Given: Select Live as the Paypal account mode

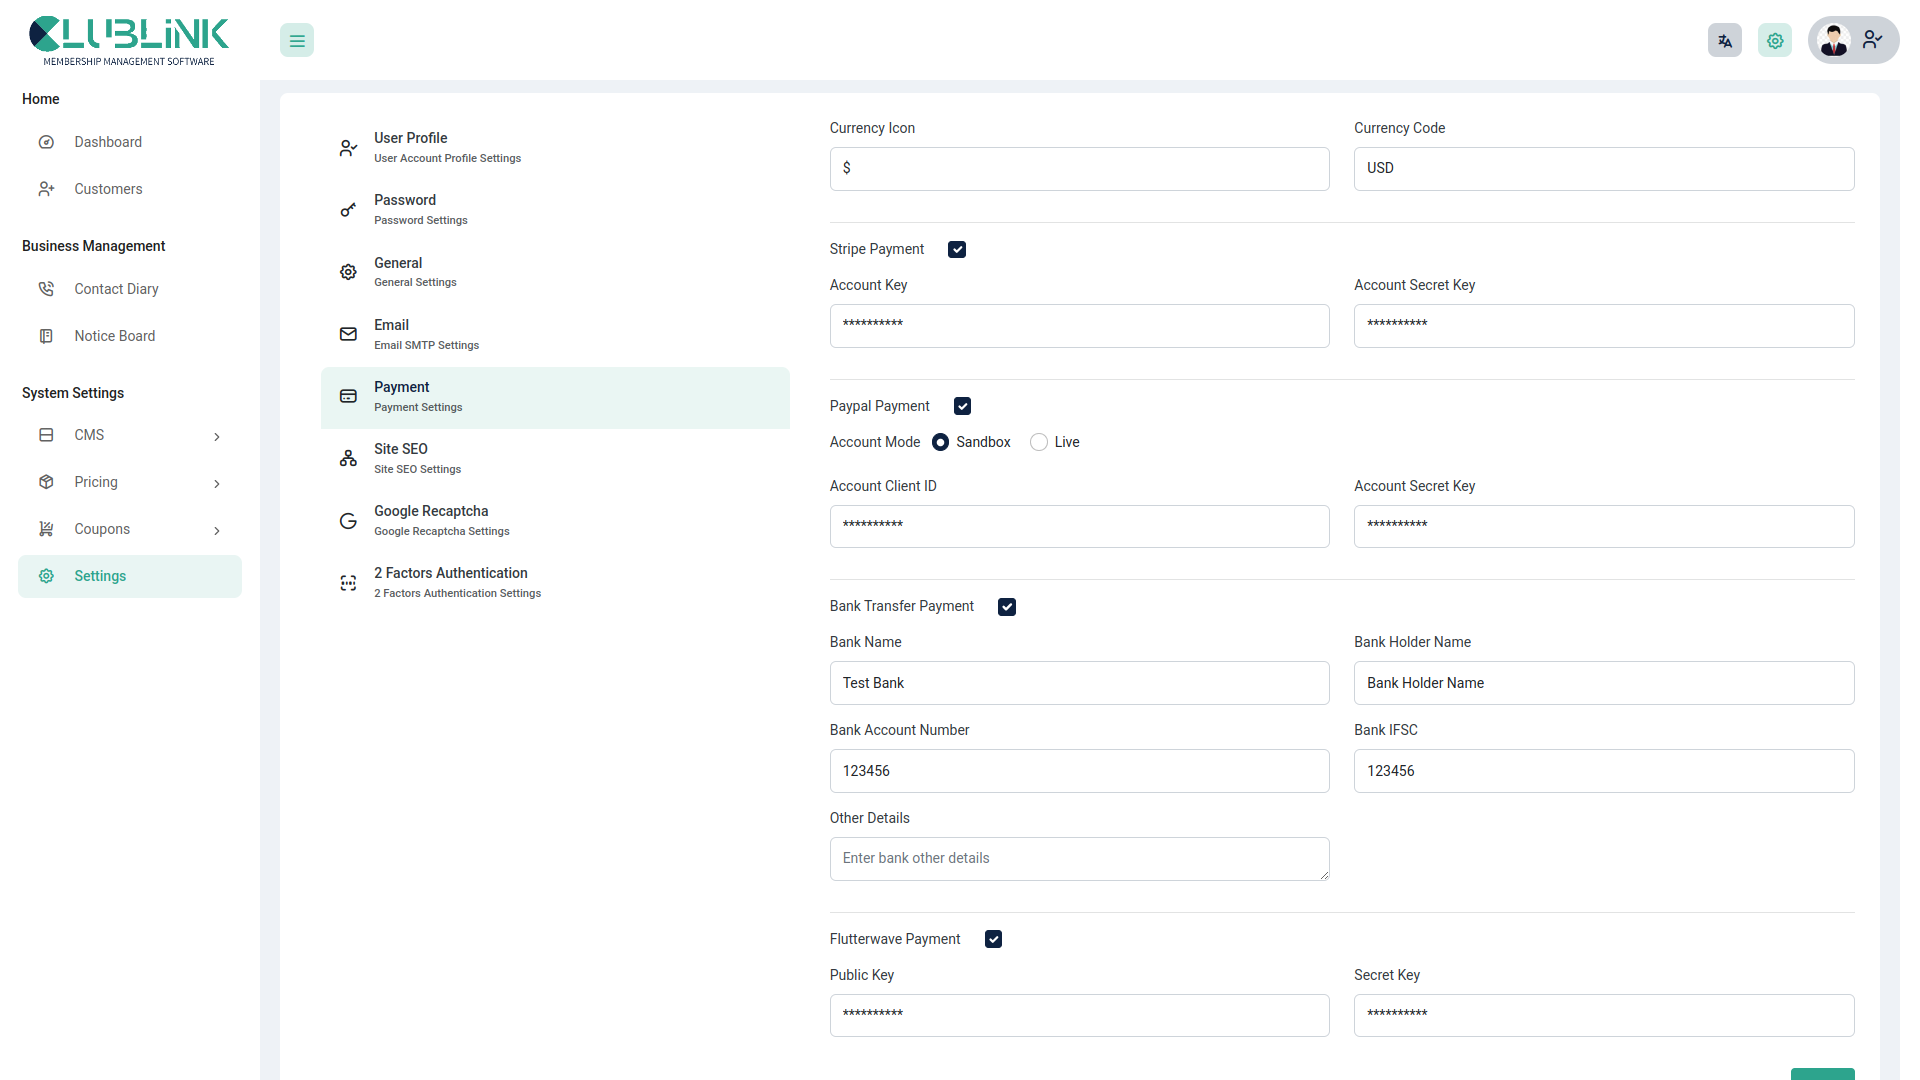Looking at the screenshot, I should click(1038, 441).
